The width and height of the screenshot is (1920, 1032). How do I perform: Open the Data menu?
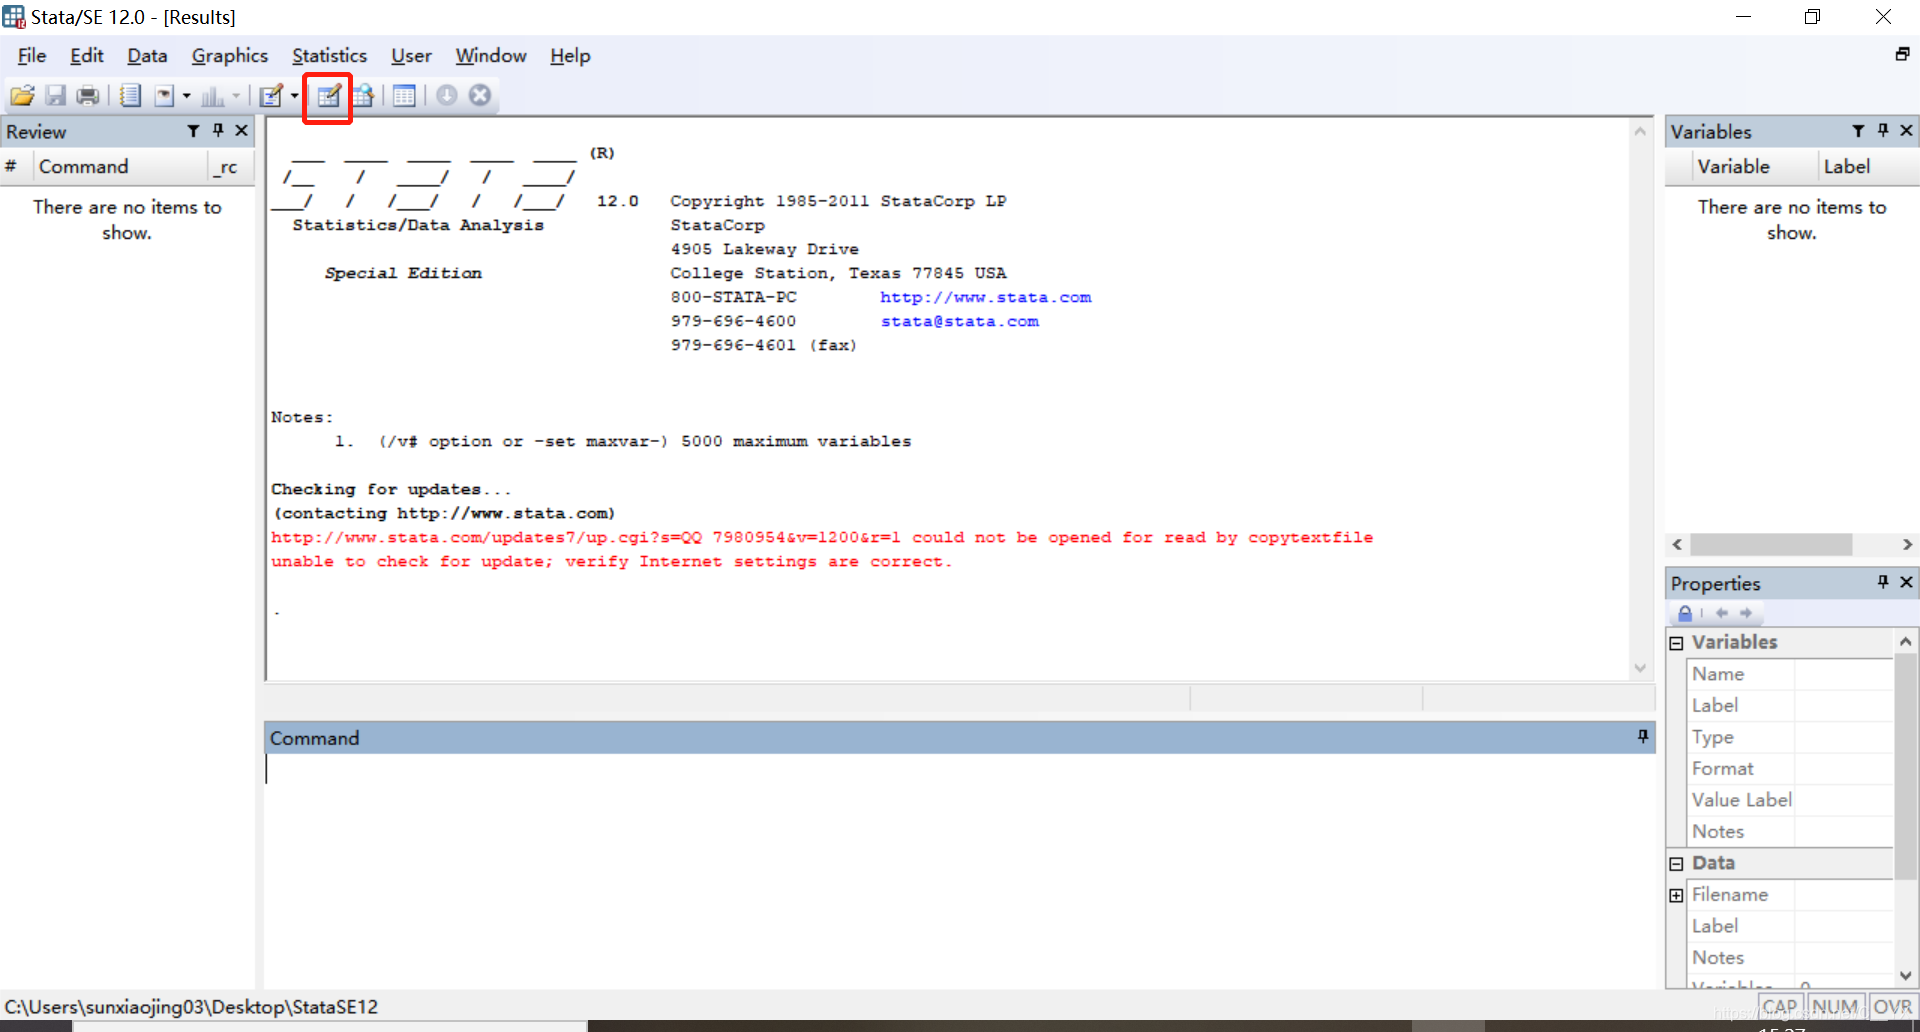point(147,56)
